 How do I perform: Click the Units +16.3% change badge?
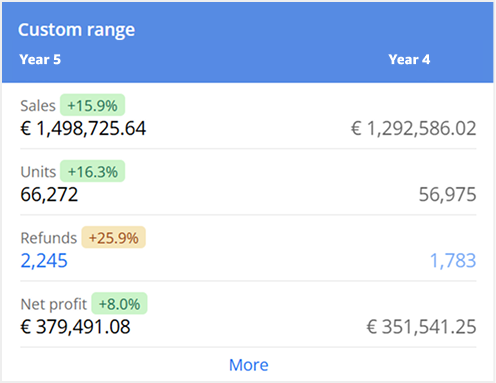coord(92,171)
